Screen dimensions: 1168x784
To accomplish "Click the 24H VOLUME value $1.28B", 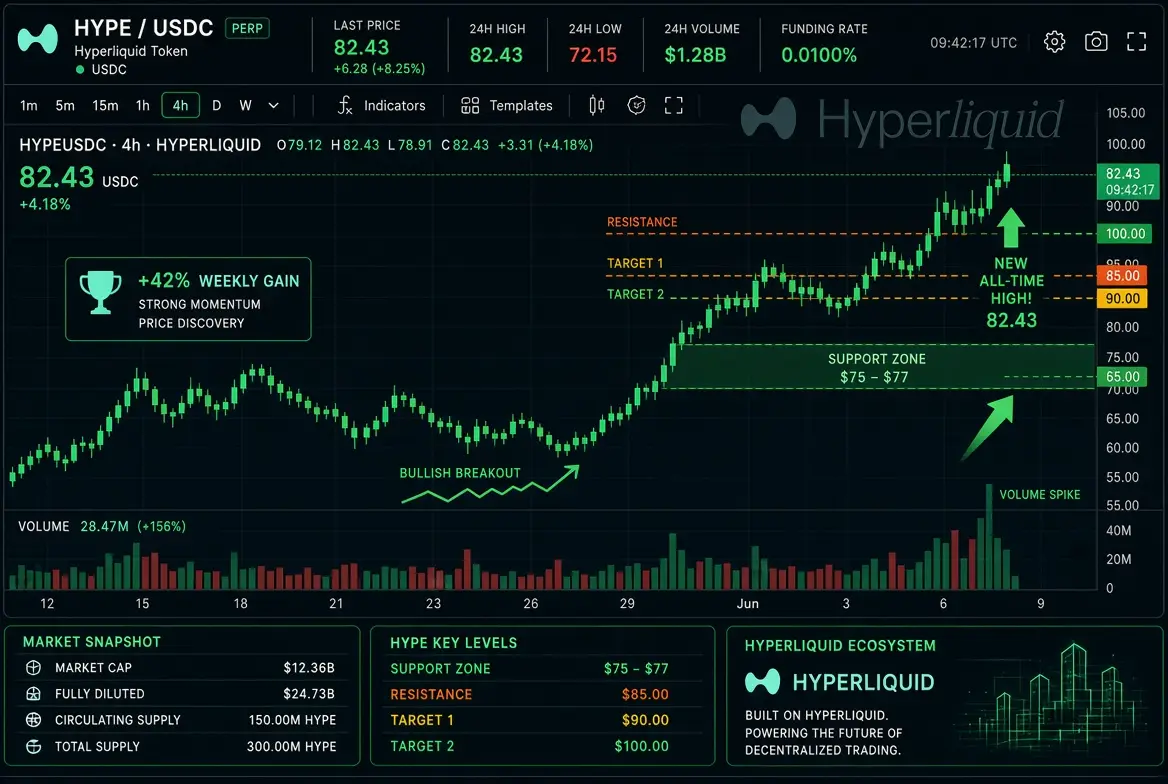I will tap(695, 55).
